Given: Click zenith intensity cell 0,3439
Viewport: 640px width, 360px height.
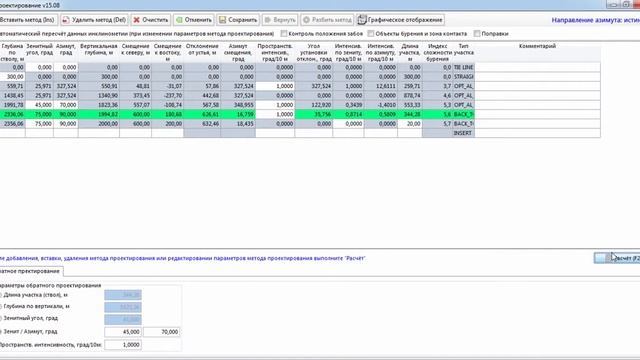Looking at the screenshot, I should [x=348, y=105].
